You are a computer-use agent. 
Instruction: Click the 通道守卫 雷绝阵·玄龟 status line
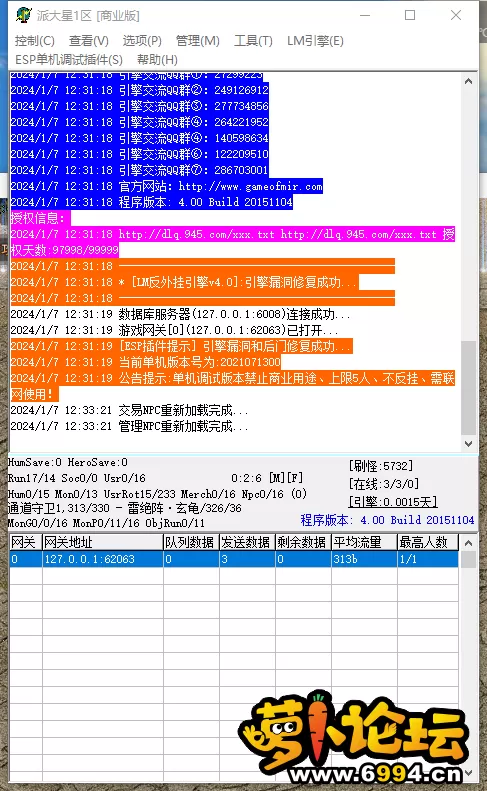[125, 508]
